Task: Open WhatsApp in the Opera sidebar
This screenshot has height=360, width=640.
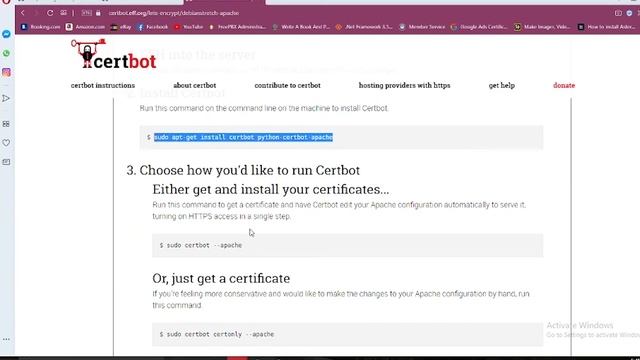Action: tap(6, 53)
